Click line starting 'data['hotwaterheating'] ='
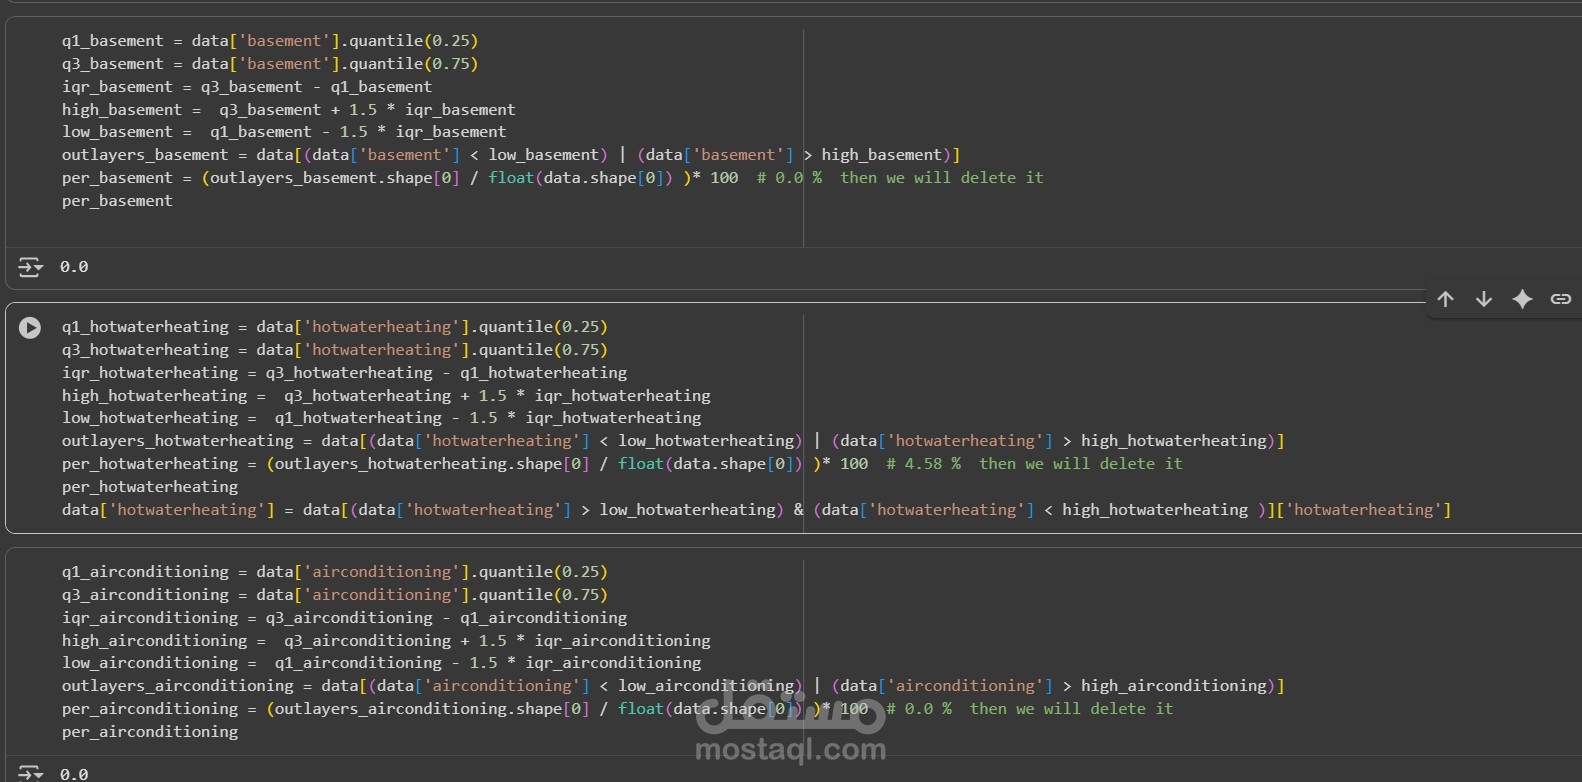This screenshot has width=1582, height=782. (756, 510)
